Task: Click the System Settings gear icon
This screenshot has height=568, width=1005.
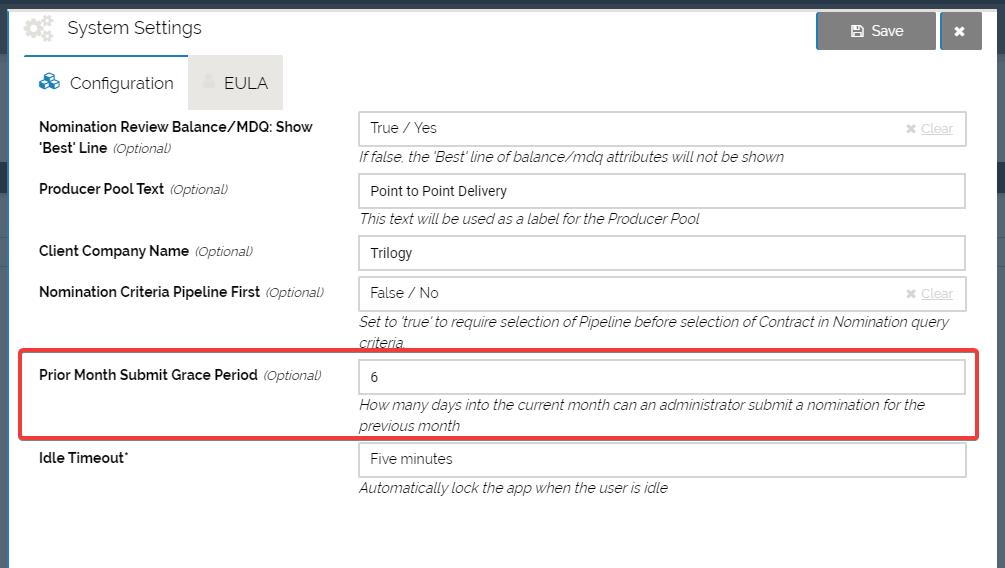Action: 39,29
